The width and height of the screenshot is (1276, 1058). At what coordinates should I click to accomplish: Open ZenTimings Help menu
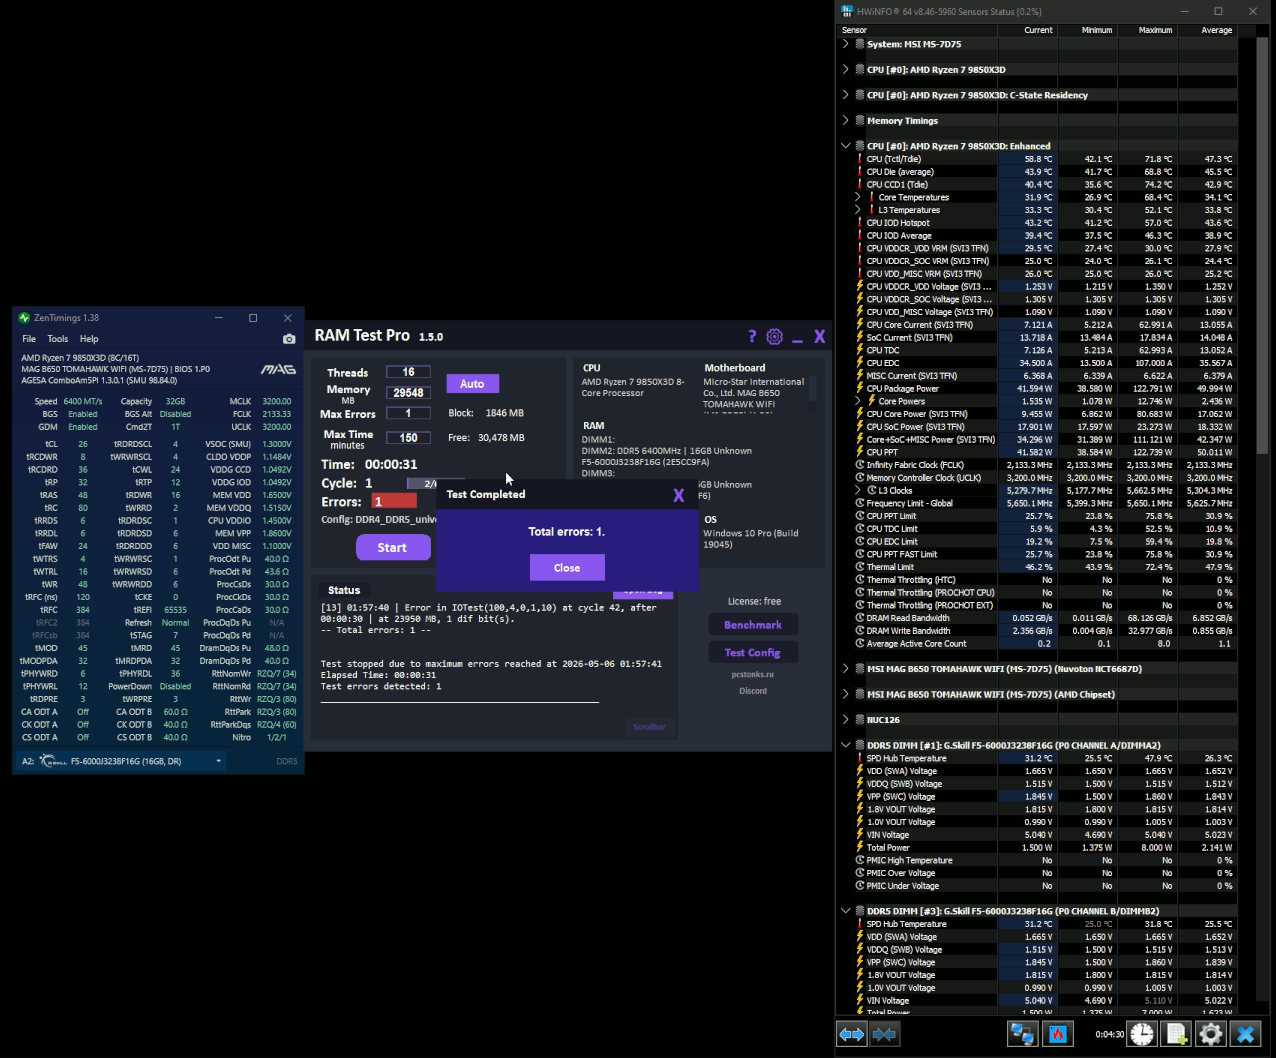[89, 339]
